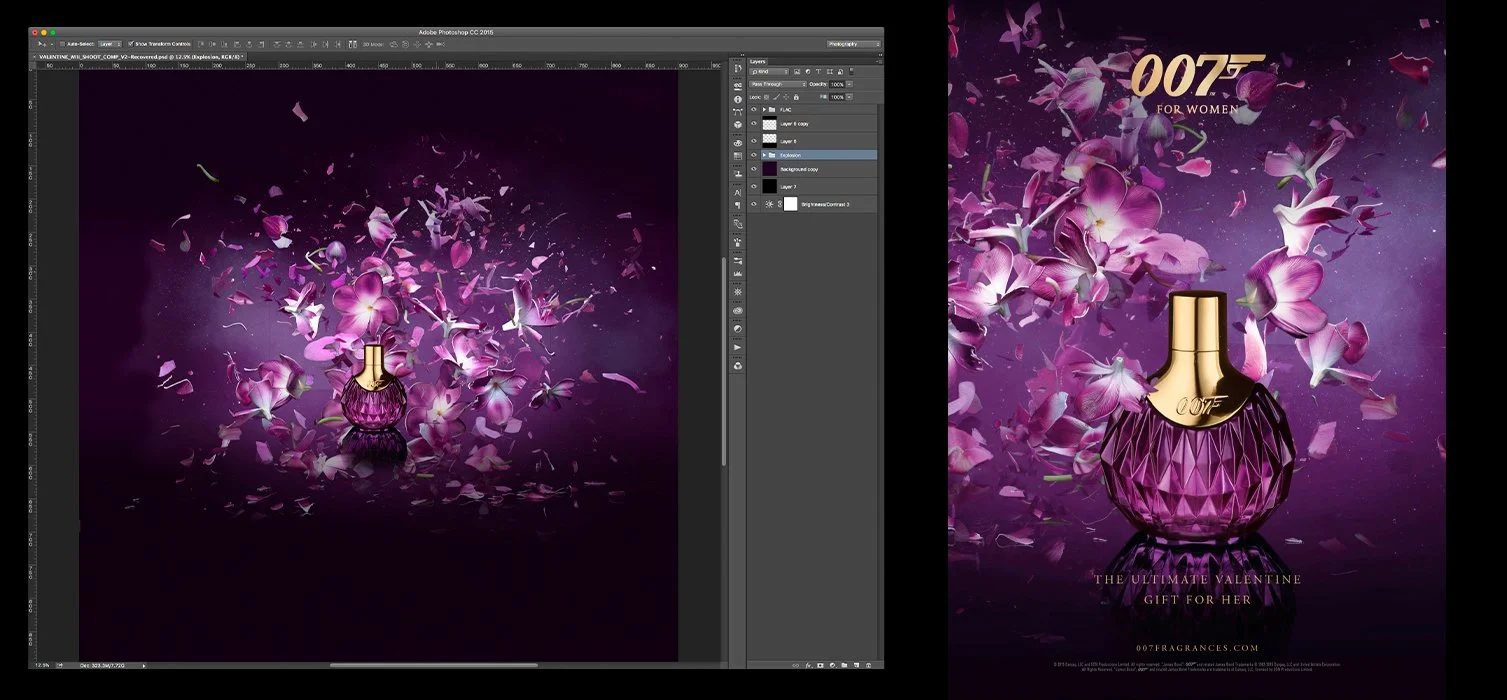The width and height of the screenshot is (1507, 700).
Task: Select the Move tool in options bar
Action: point(41,44)
